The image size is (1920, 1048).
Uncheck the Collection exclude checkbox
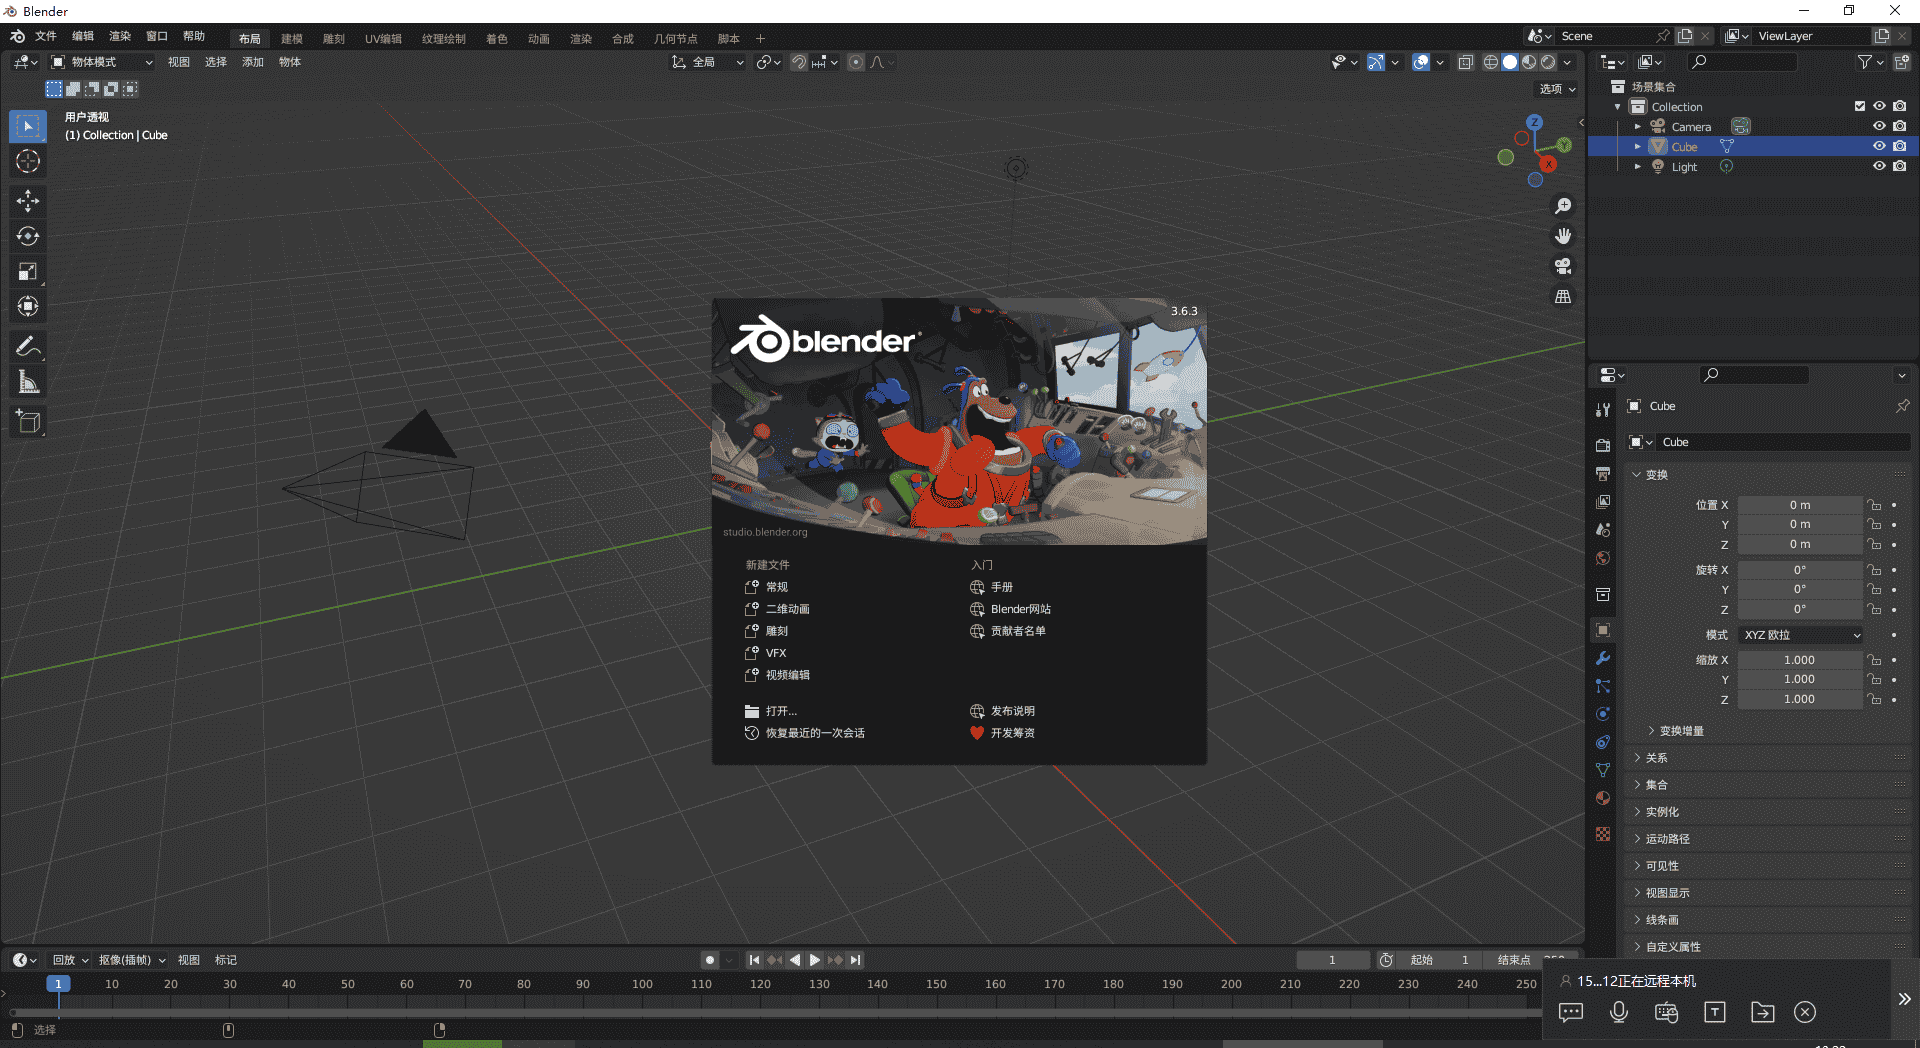click(x=1859, y=106)
